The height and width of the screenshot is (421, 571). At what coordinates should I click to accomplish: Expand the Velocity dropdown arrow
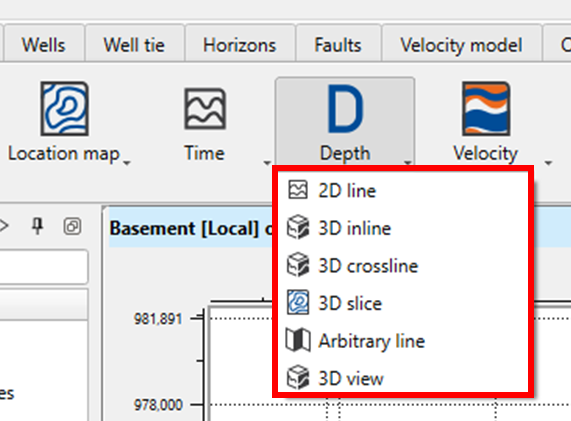coord(548,163)
